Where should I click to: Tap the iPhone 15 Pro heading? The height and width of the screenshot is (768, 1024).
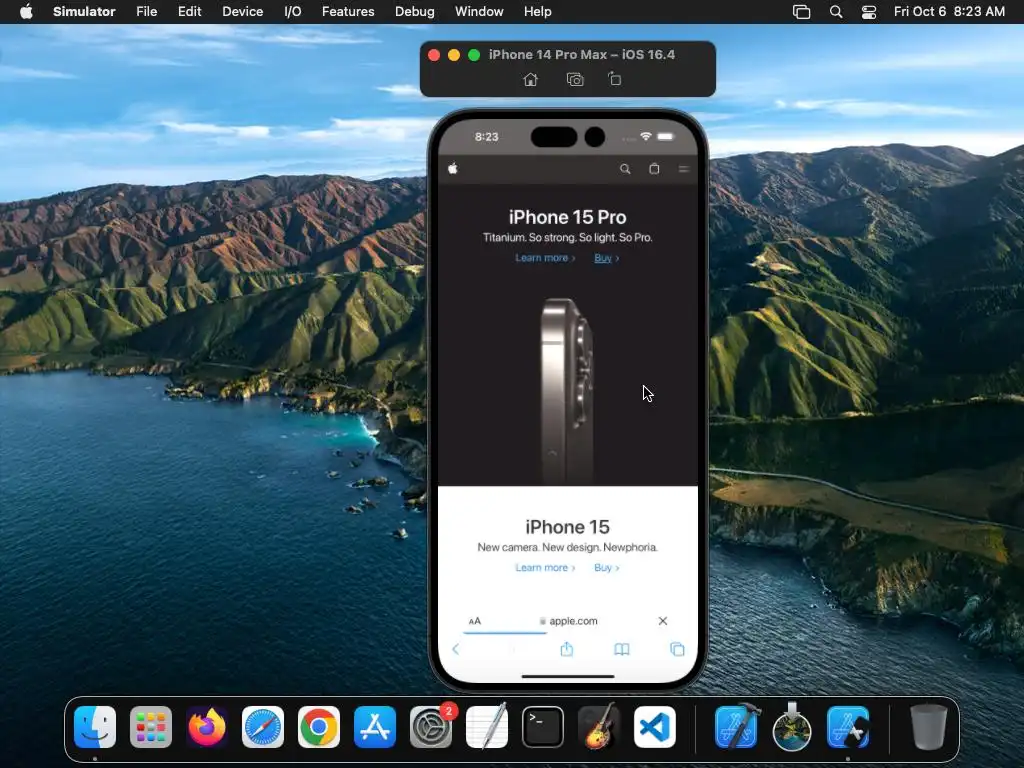[568, 217]
